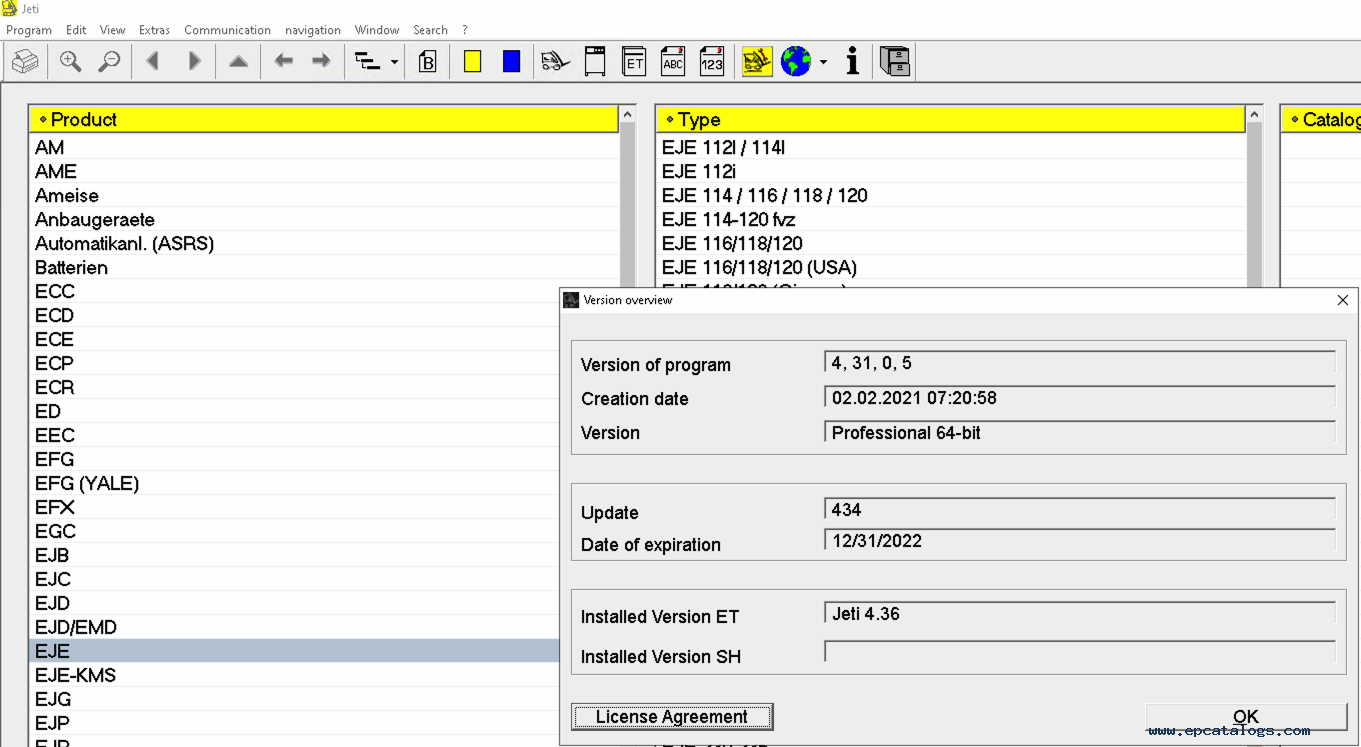Open the Communication menu

tap(227, 30)
